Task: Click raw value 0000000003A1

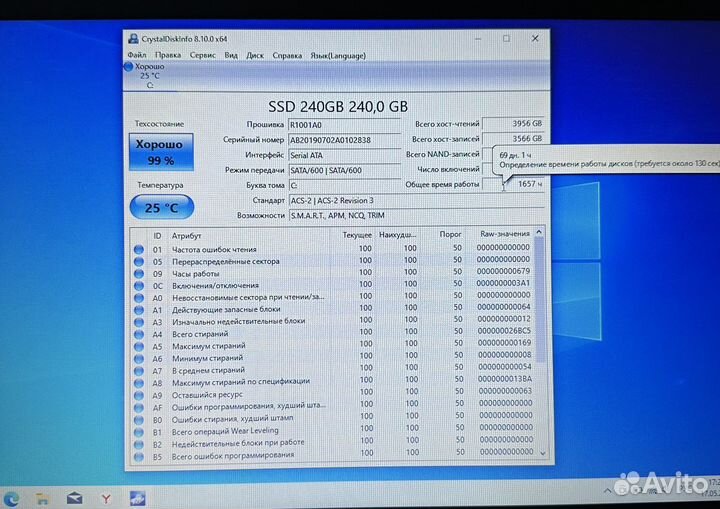Action: point(503,283)
